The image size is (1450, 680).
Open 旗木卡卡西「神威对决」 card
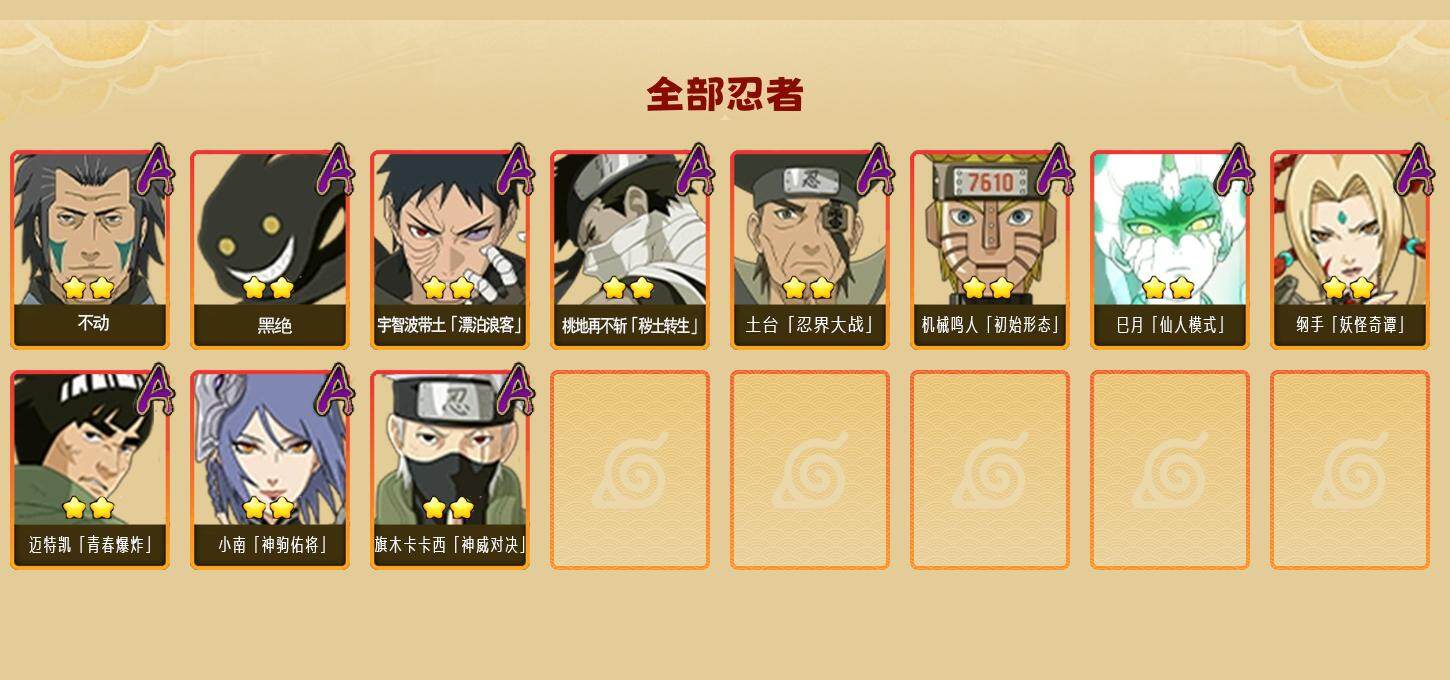[x=450, y=470]
